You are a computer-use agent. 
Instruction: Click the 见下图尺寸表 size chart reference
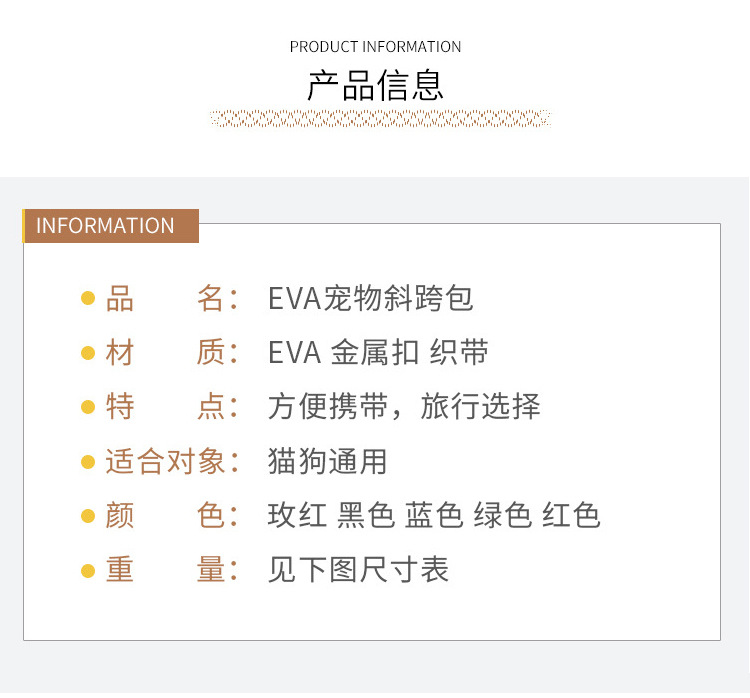coord(358,570)
